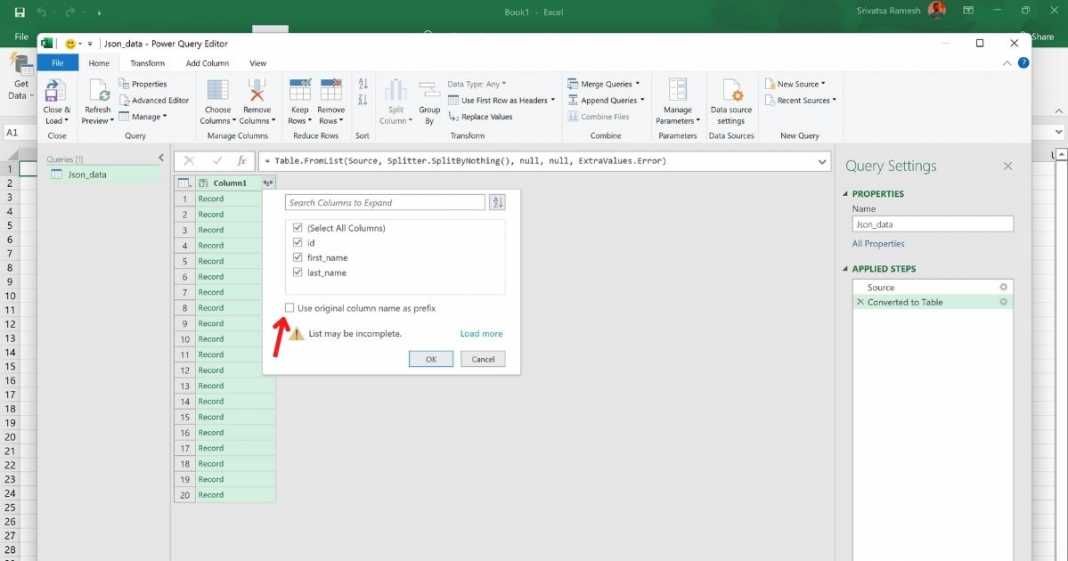
Task: Click the Group By icon
Action: coord(429,91)
